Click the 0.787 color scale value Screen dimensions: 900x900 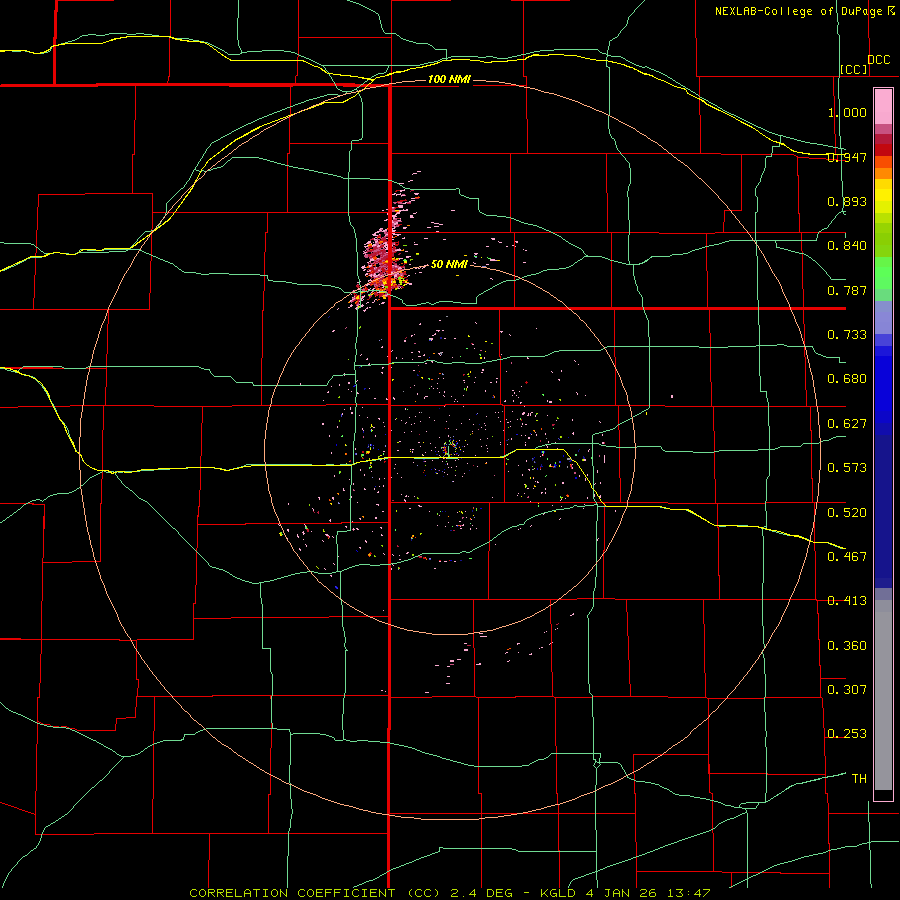pyautogui.click(x=847, y=290)
